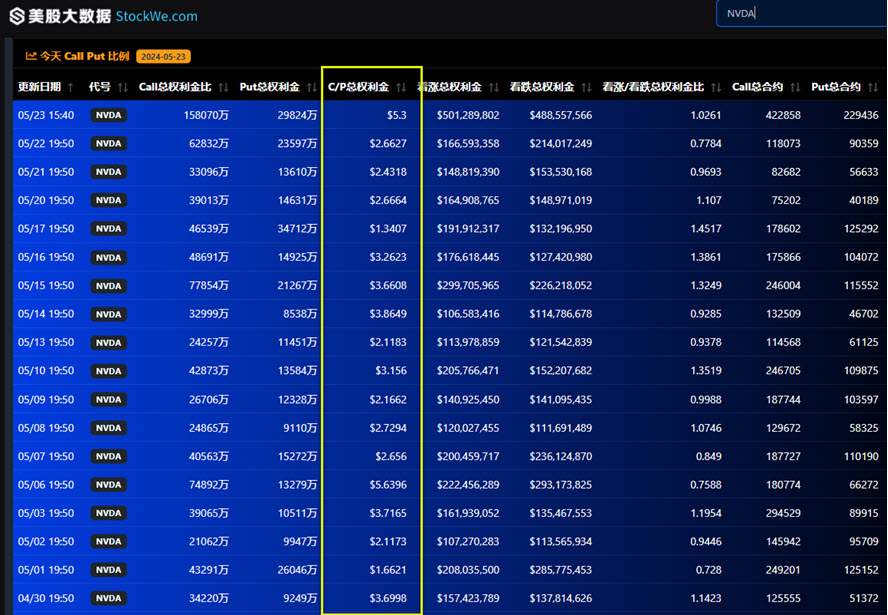This screenshot has width=888, height=615.
Task: Select the 1.0261 ratio cell
Action: [x=706, y=116]
